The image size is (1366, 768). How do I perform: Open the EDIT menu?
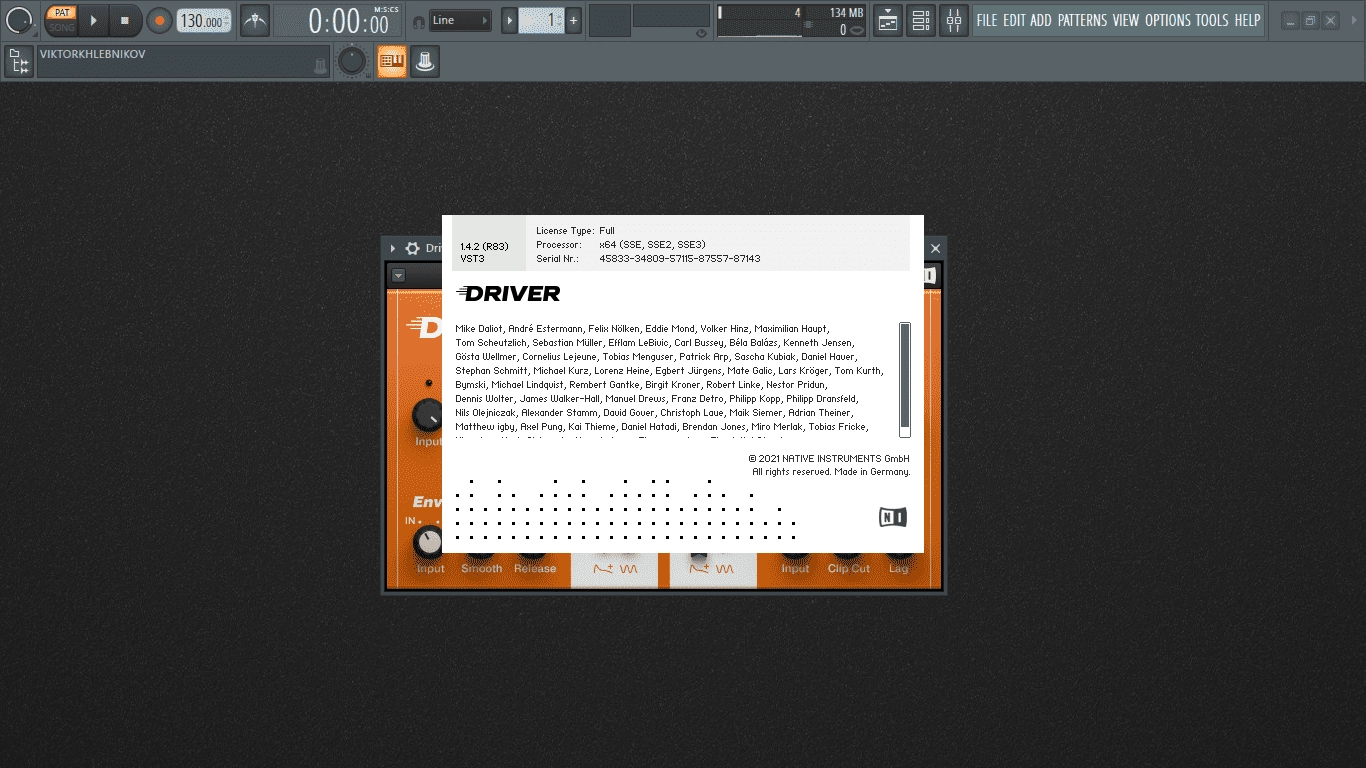point(1014,20)
